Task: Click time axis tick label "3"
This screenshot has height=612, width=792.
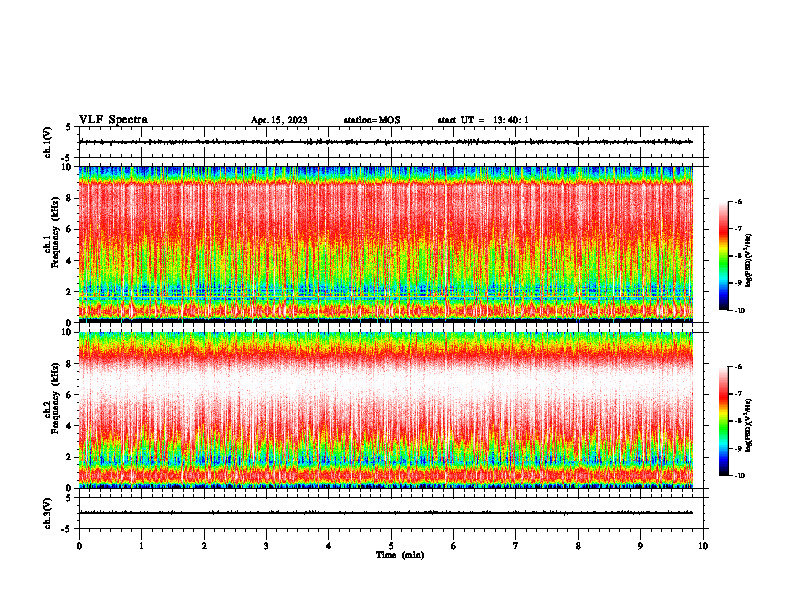Action: tap(266, 546)
